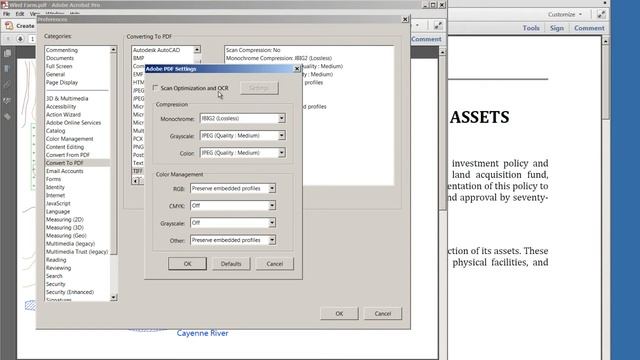Select Identity category
Image resolution: width=640 pixels, height=360 pixels.
coord(56,187)
